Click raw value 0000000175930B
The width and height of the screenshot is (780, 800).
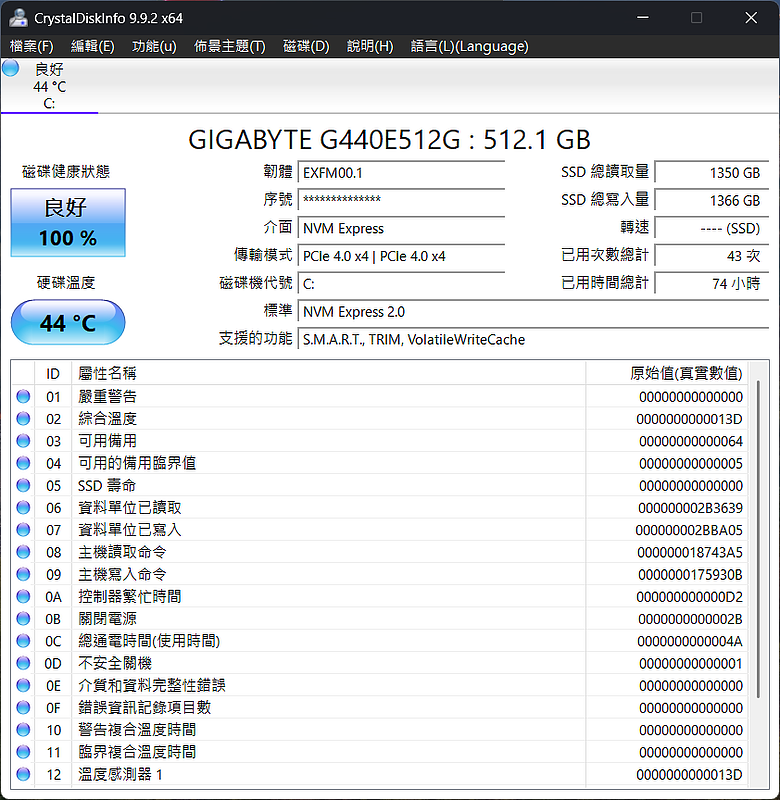click(x=690, y=574)
